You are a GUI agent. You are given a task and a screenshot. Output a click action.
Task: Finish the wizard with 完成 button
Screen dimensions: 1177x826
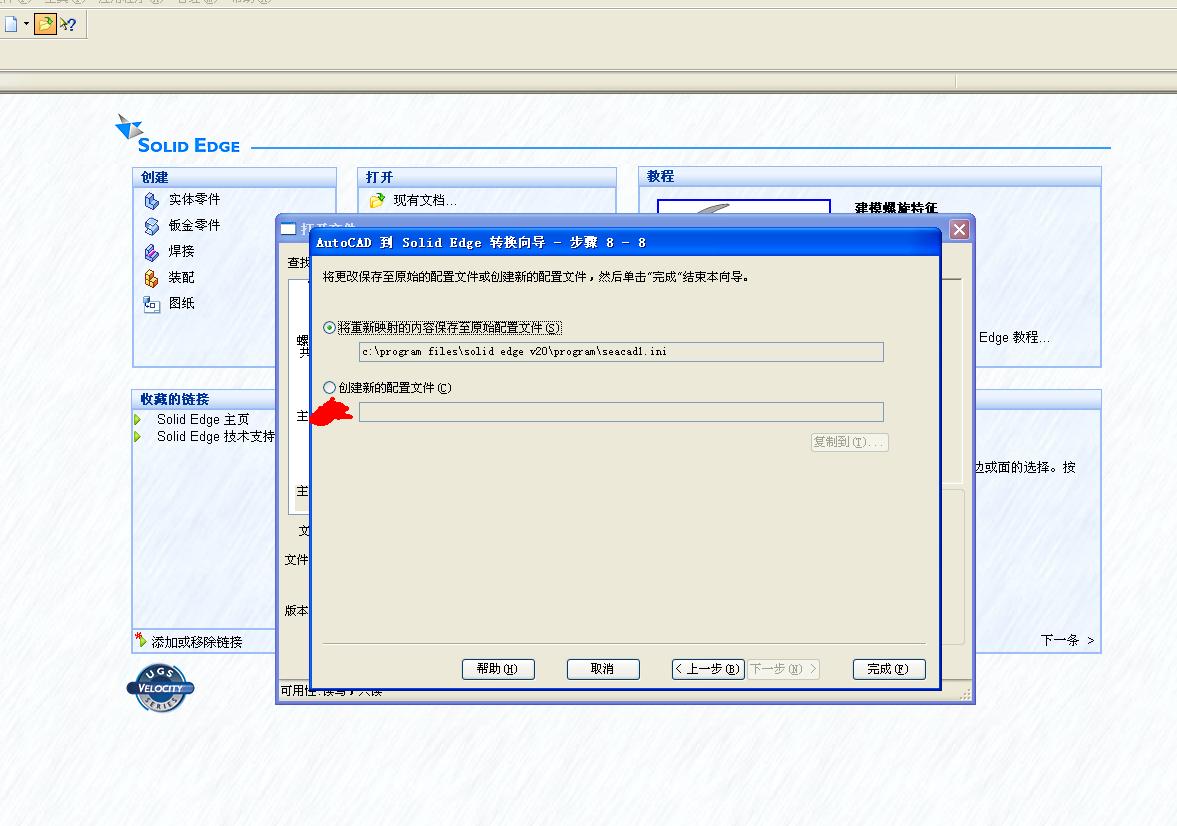(x=889, y=669)
